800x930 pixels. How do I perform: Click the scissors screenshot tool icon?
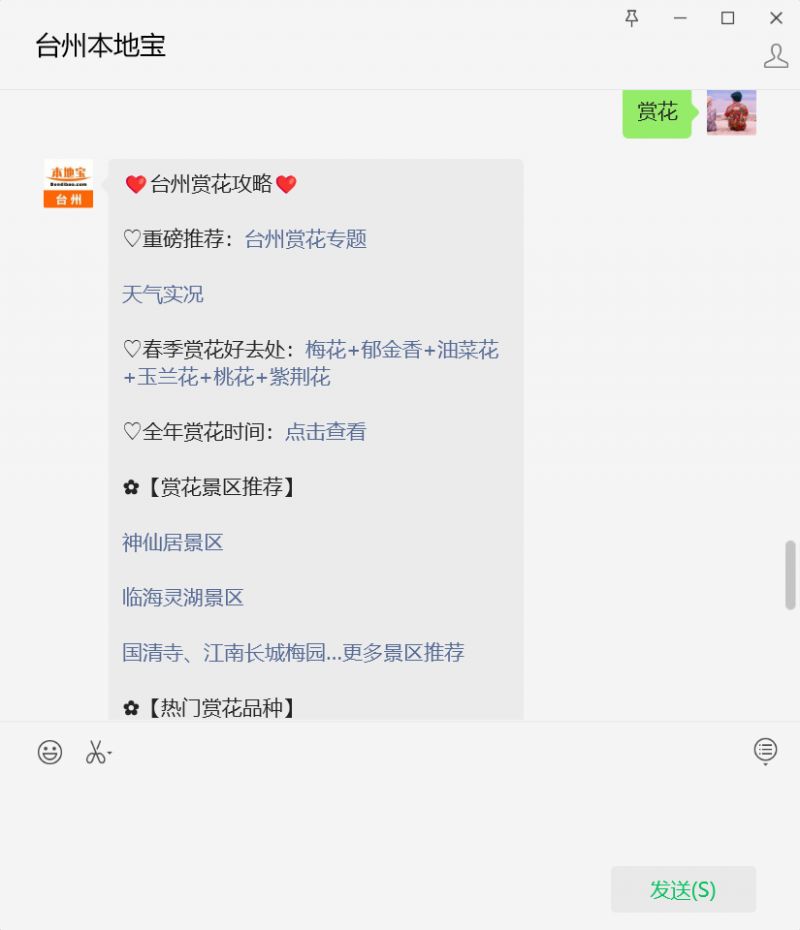(95, 751)
